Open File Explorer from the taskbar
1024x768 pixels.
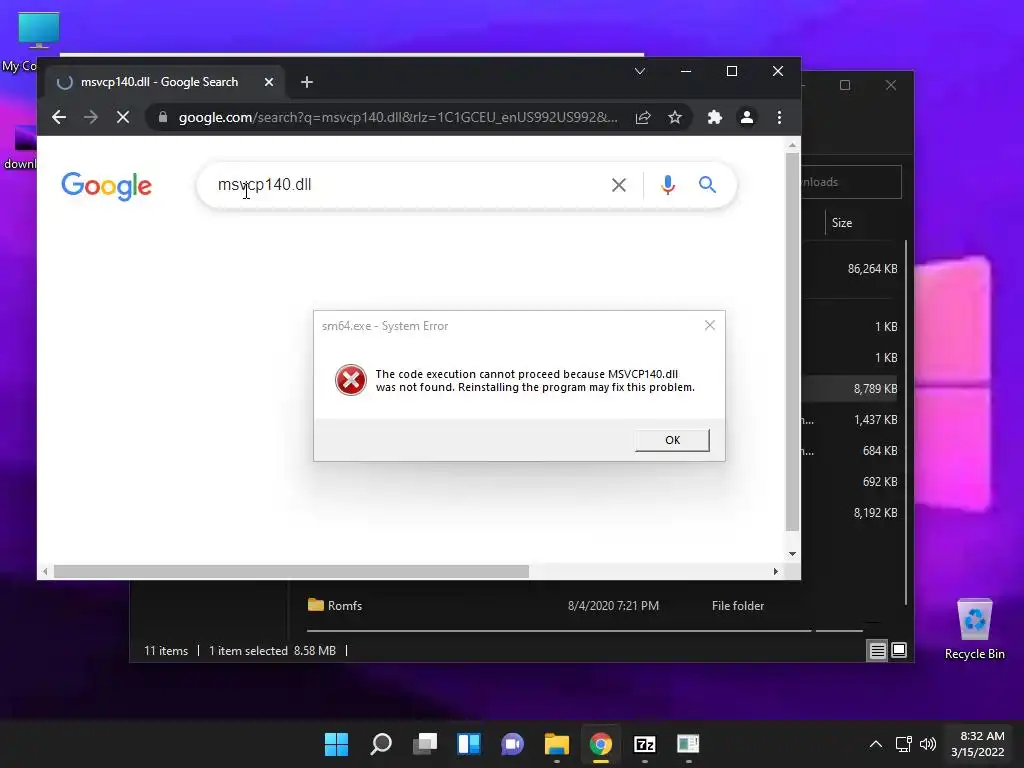(x=557, y=744)
